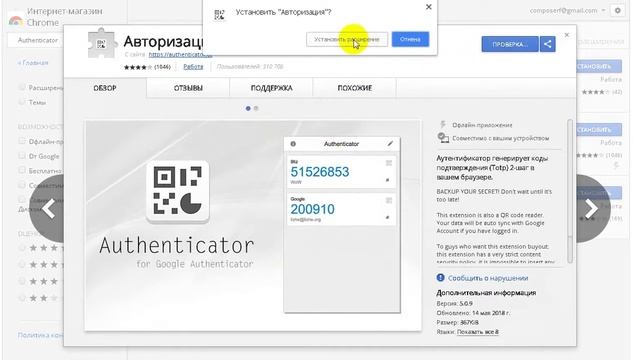Switch to the ПОХОЖИЕ tab
640x360 pixels.
tap(355, 88)
